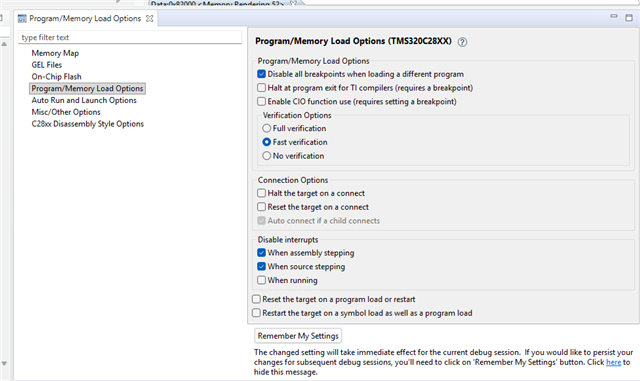The width and height of the screenshot is (640, 381).
Task: Click the left scrollbar down arrow
Action: click(4, 363)
